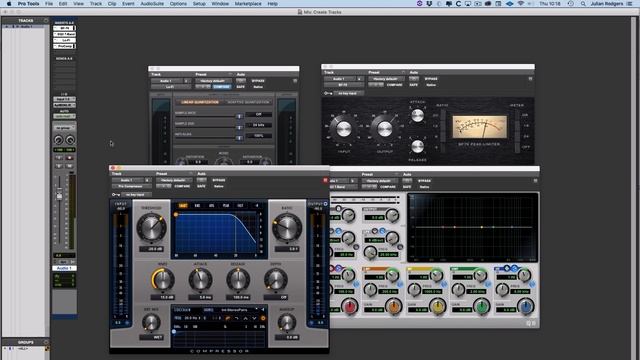Click the Pro Compressor Threshold knob
This screenshot has height=360, width=640.
pyautogui.click(x=151, y=228)
